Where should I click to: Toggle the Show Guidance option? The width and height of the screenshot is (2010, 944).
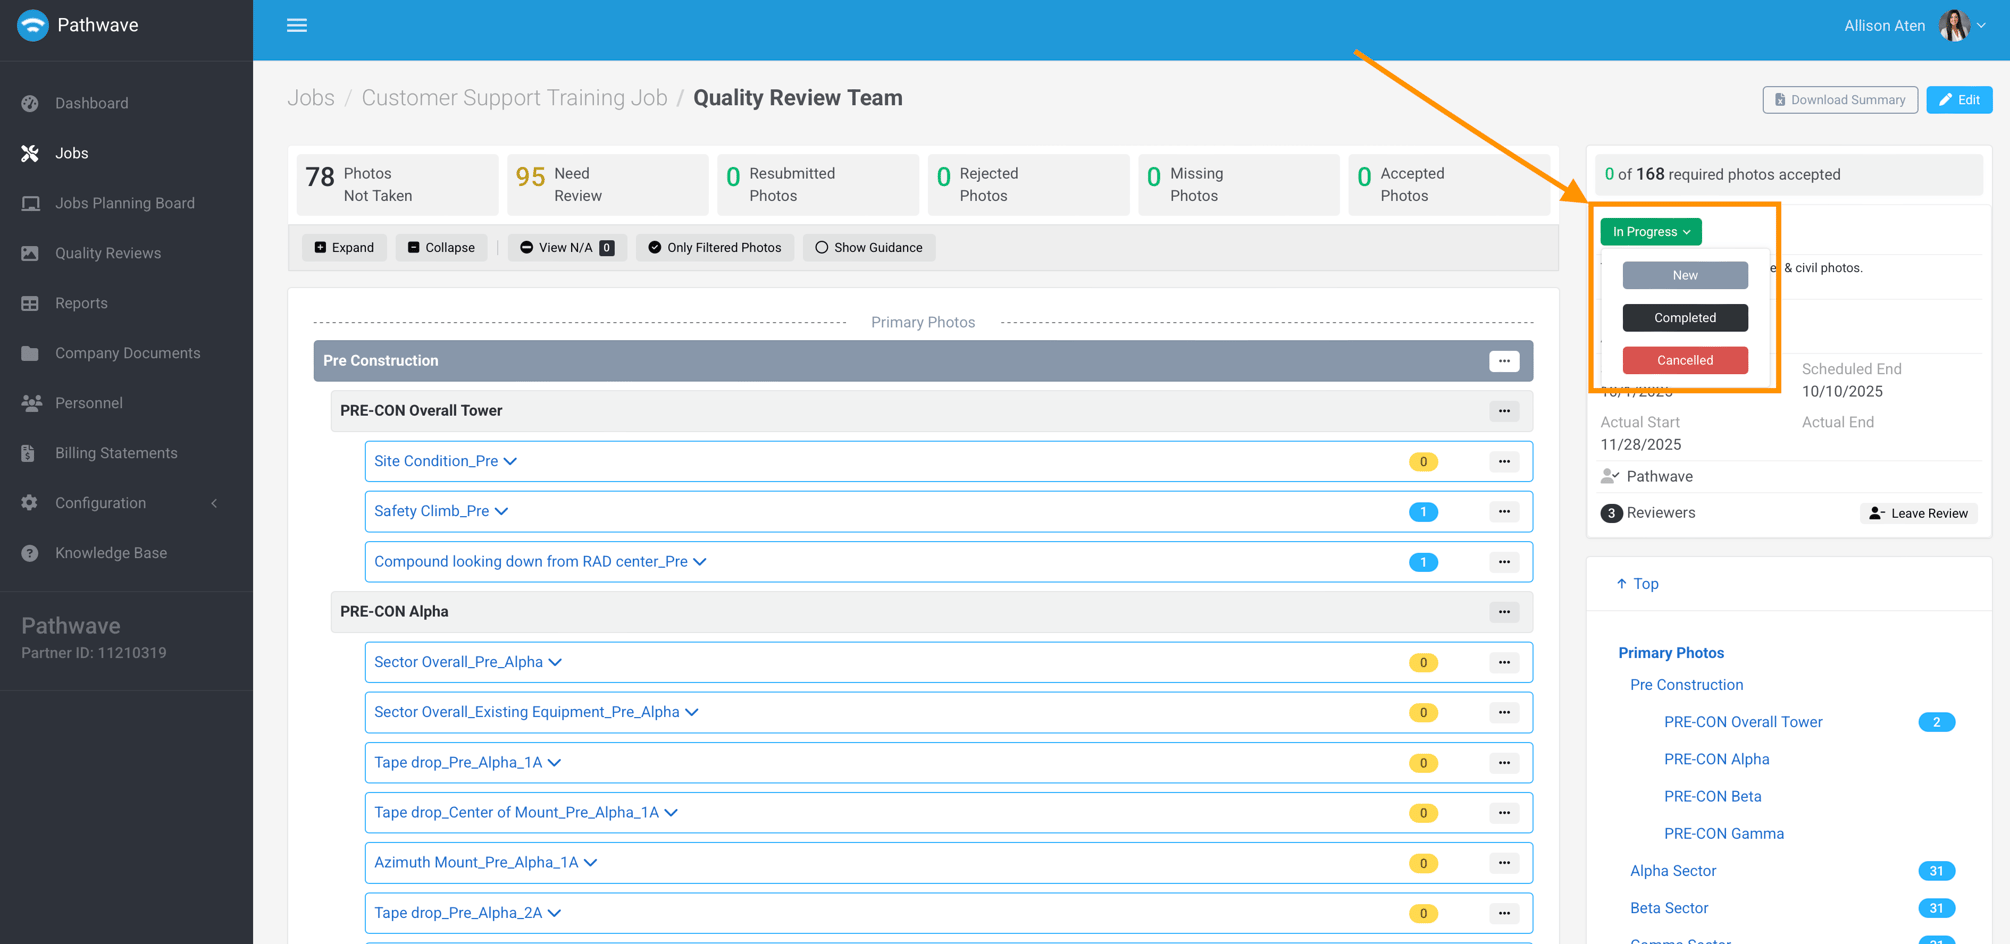[869, 248]
